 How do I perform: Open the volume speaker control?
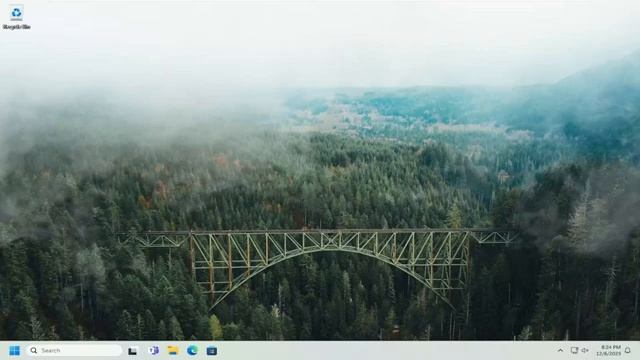585,350
